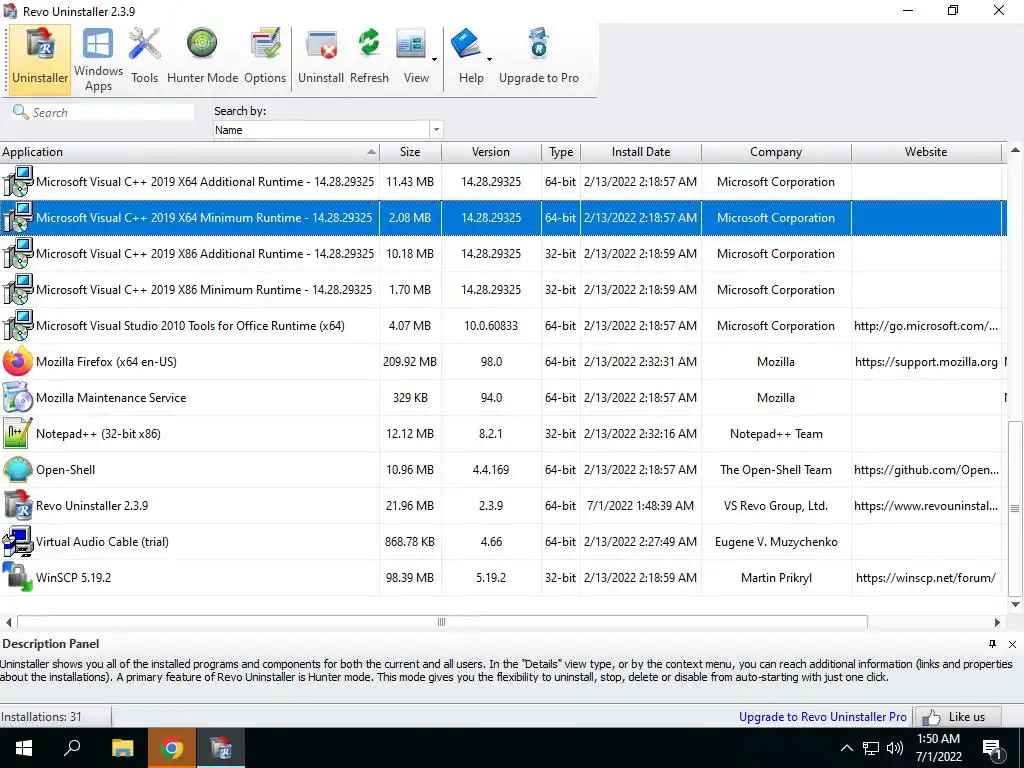The height and width of the screenshot is (768, 1024).
Task: Click the magnifier search icon
Action: (20, 112)
